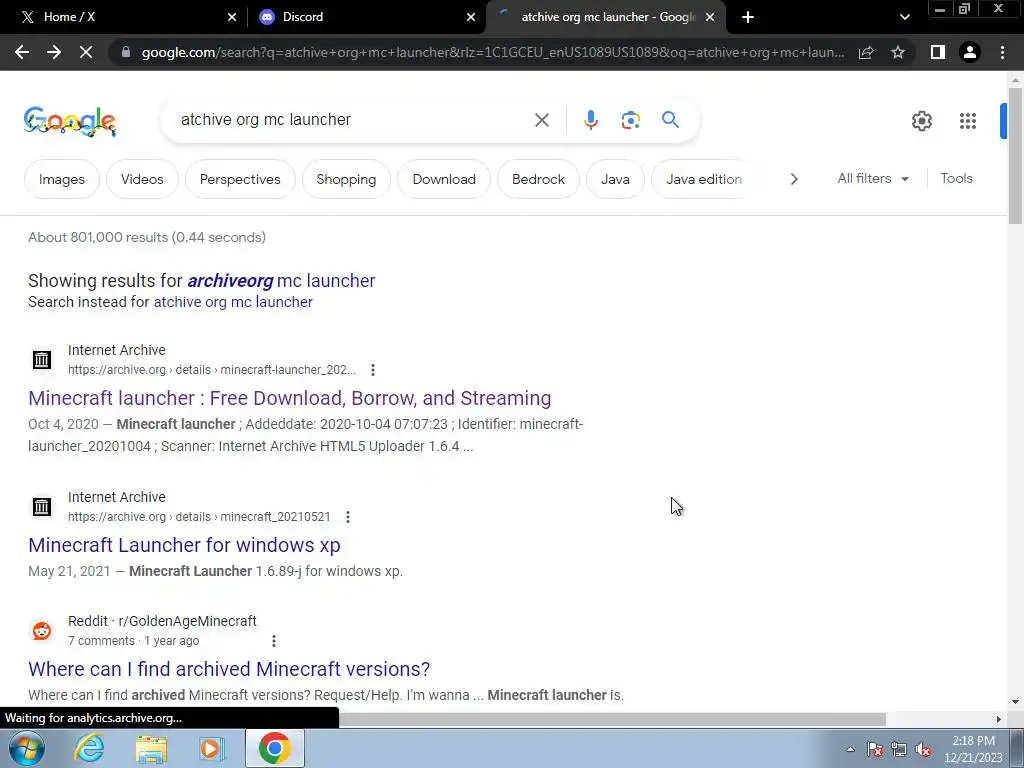Apply the Java filter chip
Screen dimensions: 1024x768
coord(615,179)
